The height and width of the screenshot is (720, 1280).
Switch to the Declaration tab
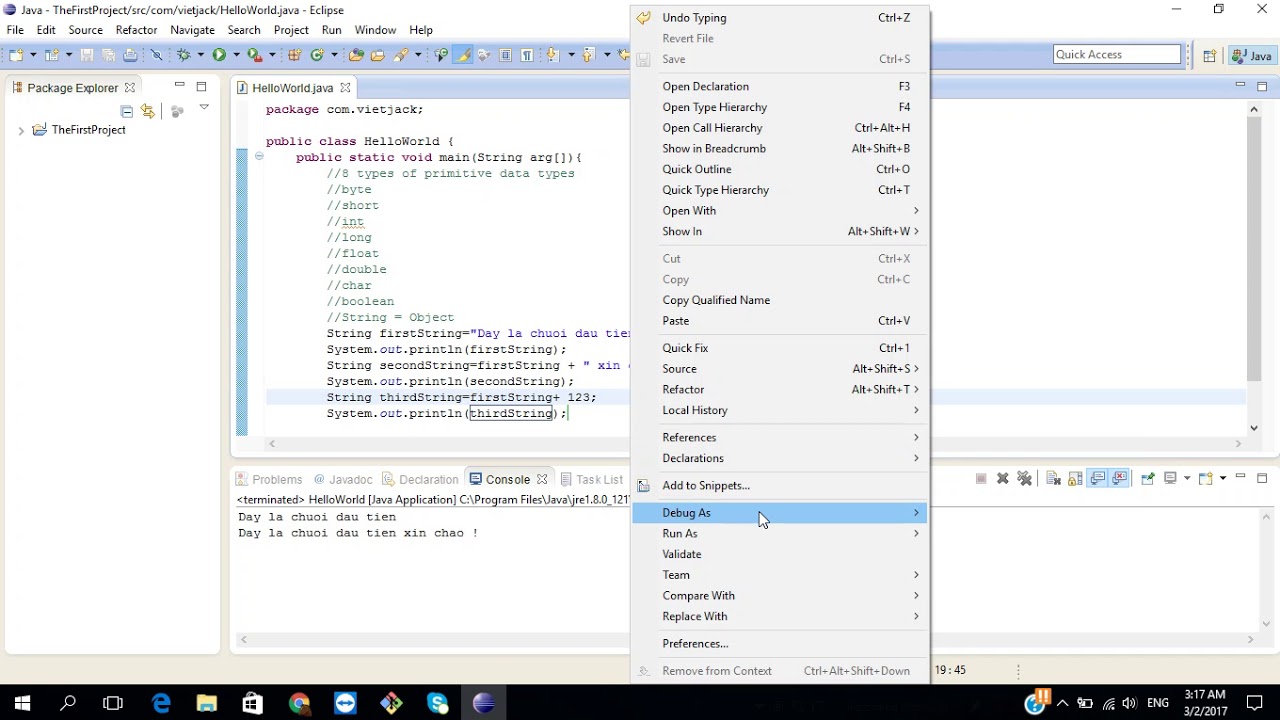(420, 480)
